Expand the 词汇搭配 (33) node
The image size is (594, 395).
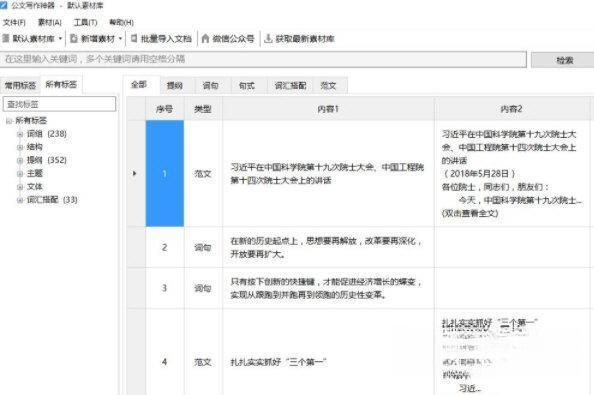(20, 200)
